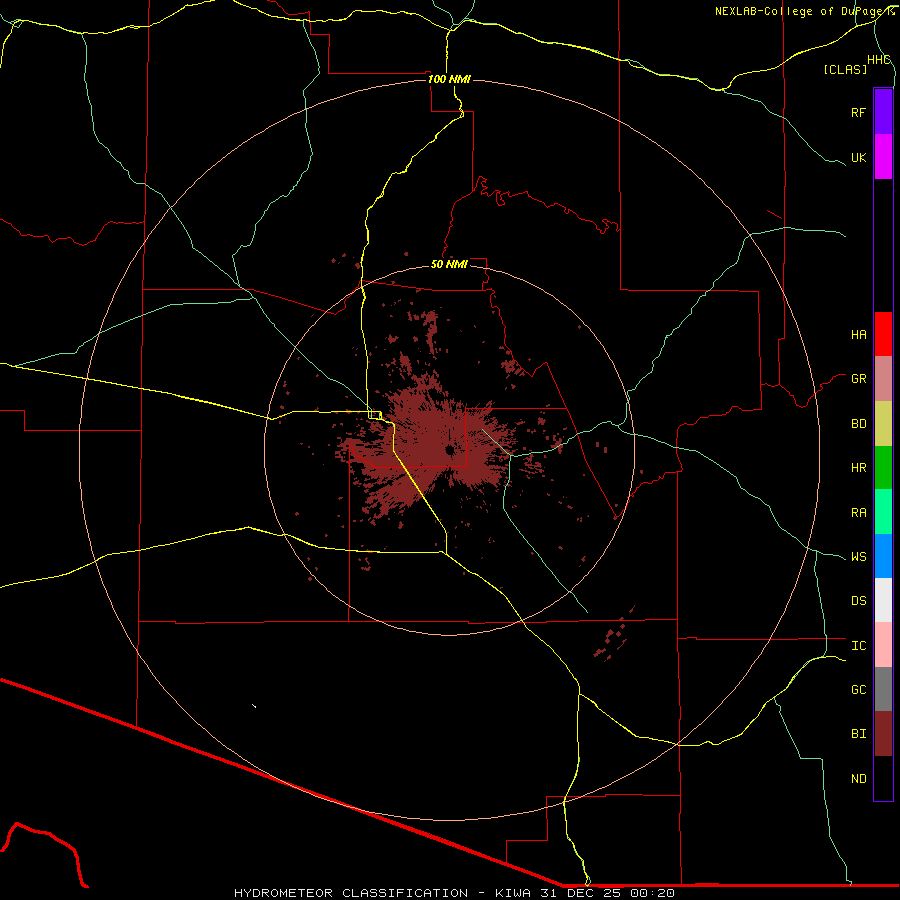Viewport: 900px width, 900px height.
Task: Pick the dark green HR swatch
Action: pos(883,468)
